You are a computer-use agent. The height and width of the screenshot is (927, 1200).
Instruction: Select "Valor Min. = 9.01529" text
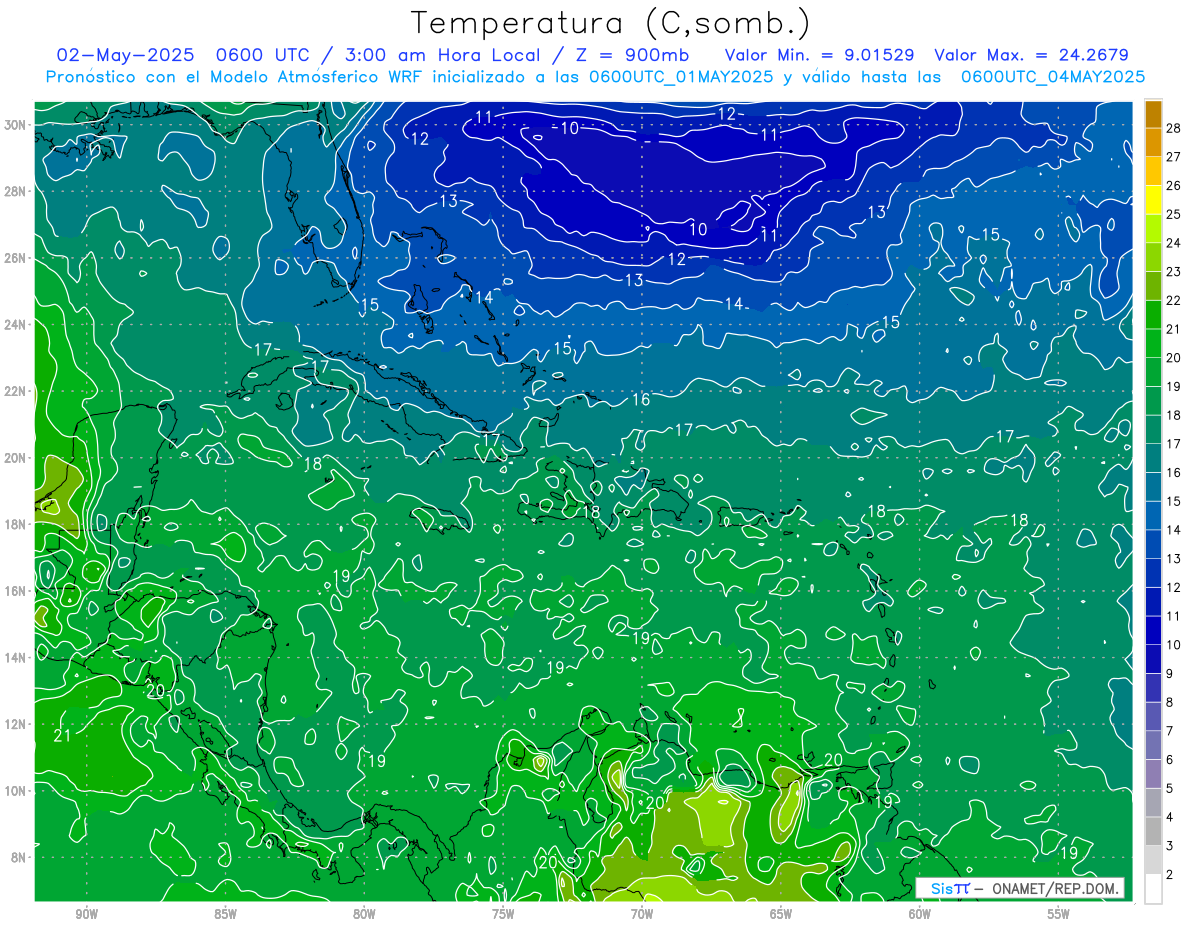[819, 55]
